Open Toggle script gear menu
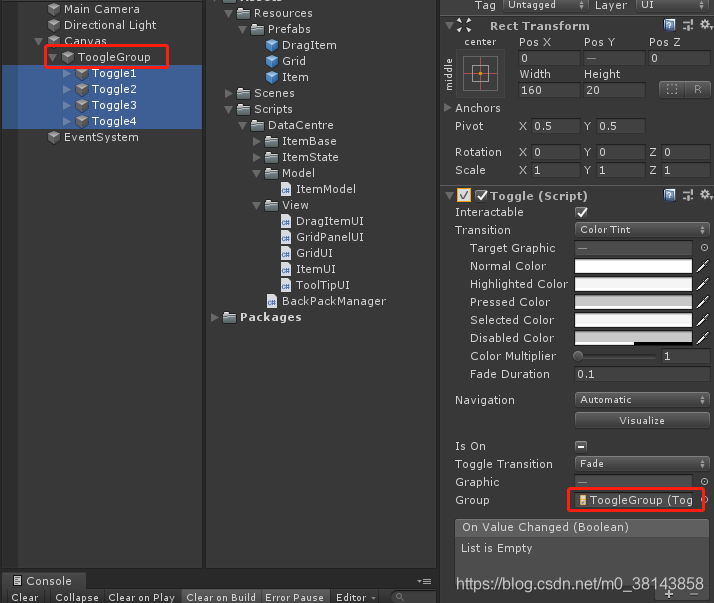The image size is (714, 603). click(x=706, y=194)
